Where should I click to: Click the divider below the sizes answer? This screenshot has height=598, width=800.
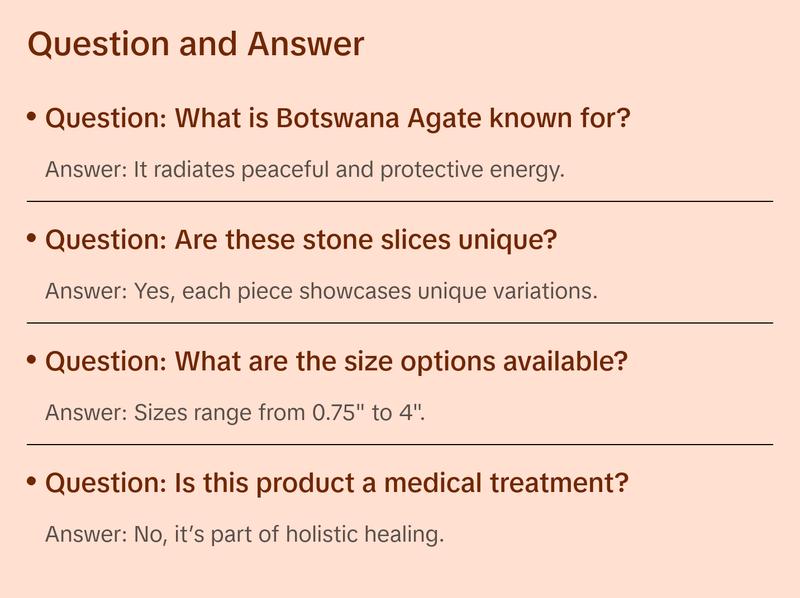click(400, 444)
